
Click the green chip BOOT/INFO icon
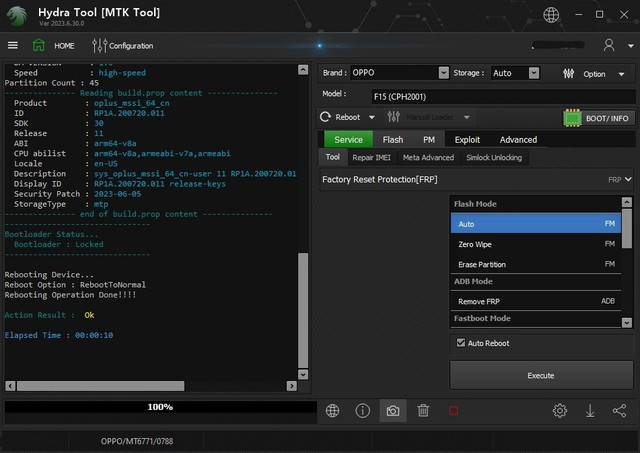pyautogui.click(x=572, y=118)
